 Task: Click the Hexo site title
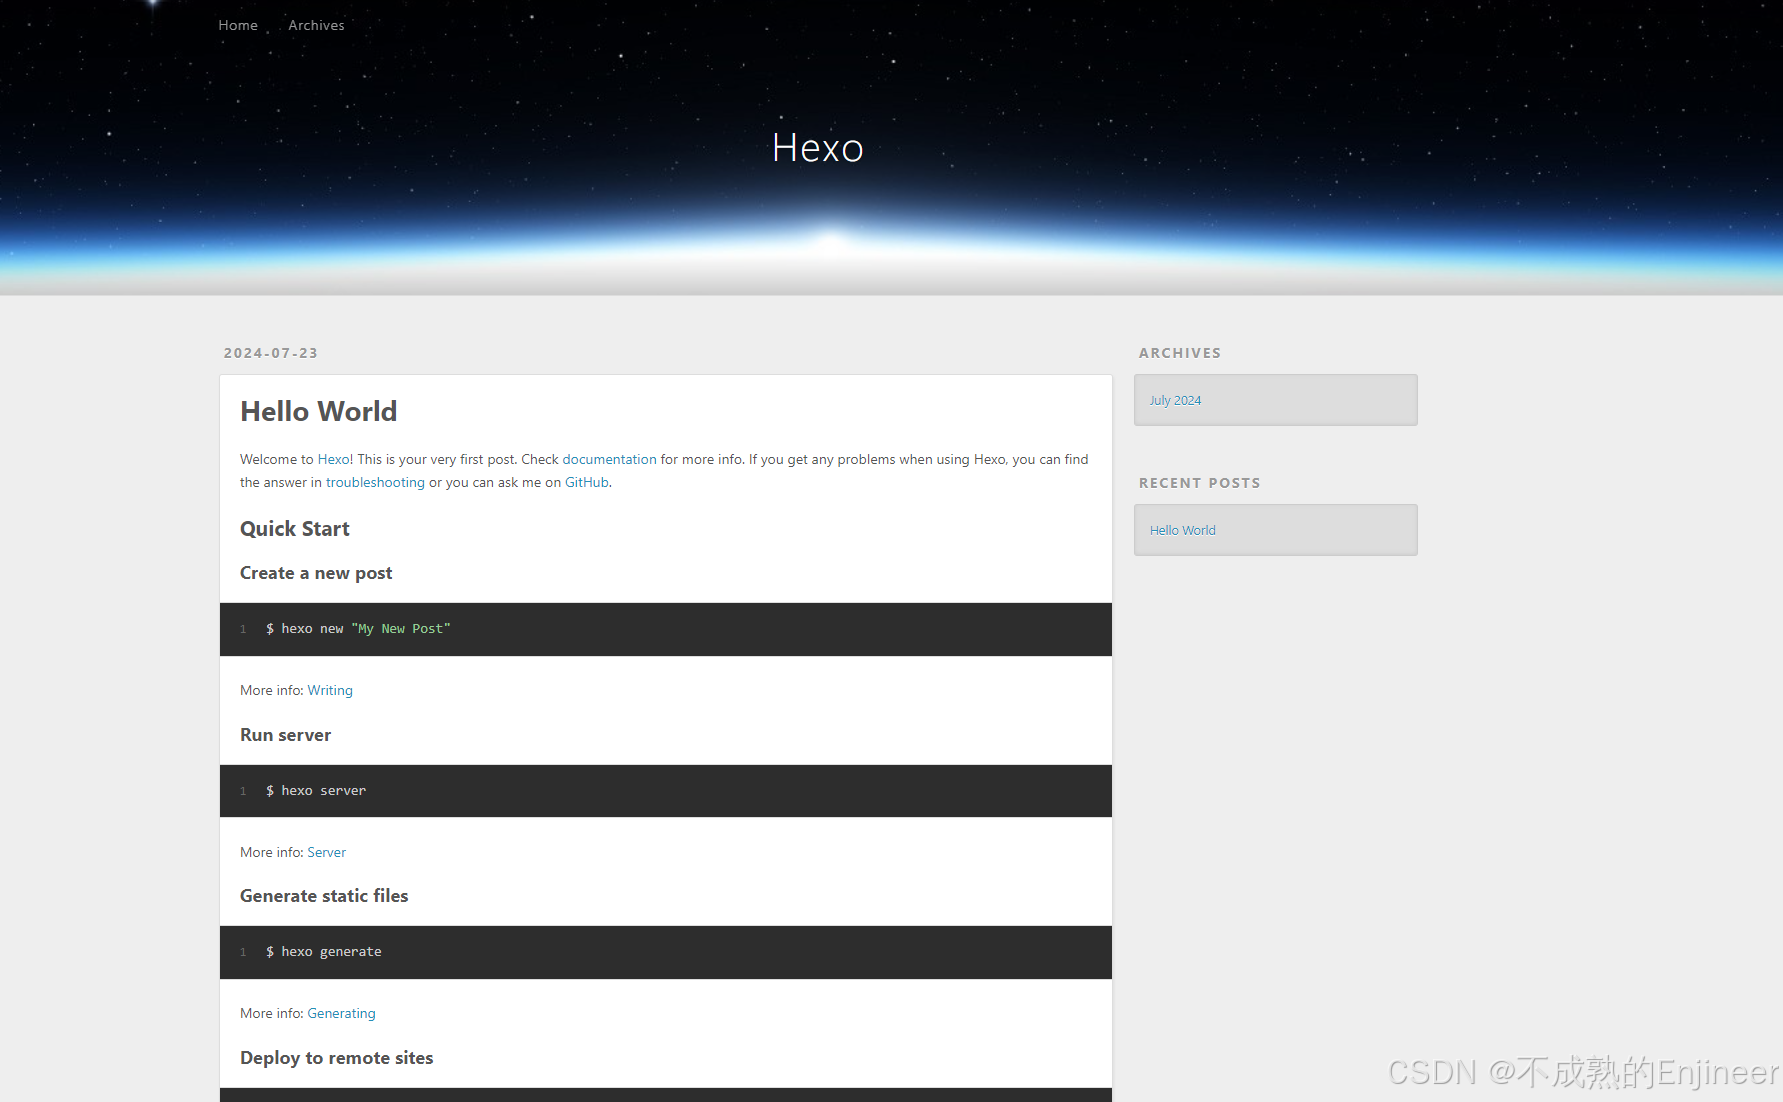point(817,148)
